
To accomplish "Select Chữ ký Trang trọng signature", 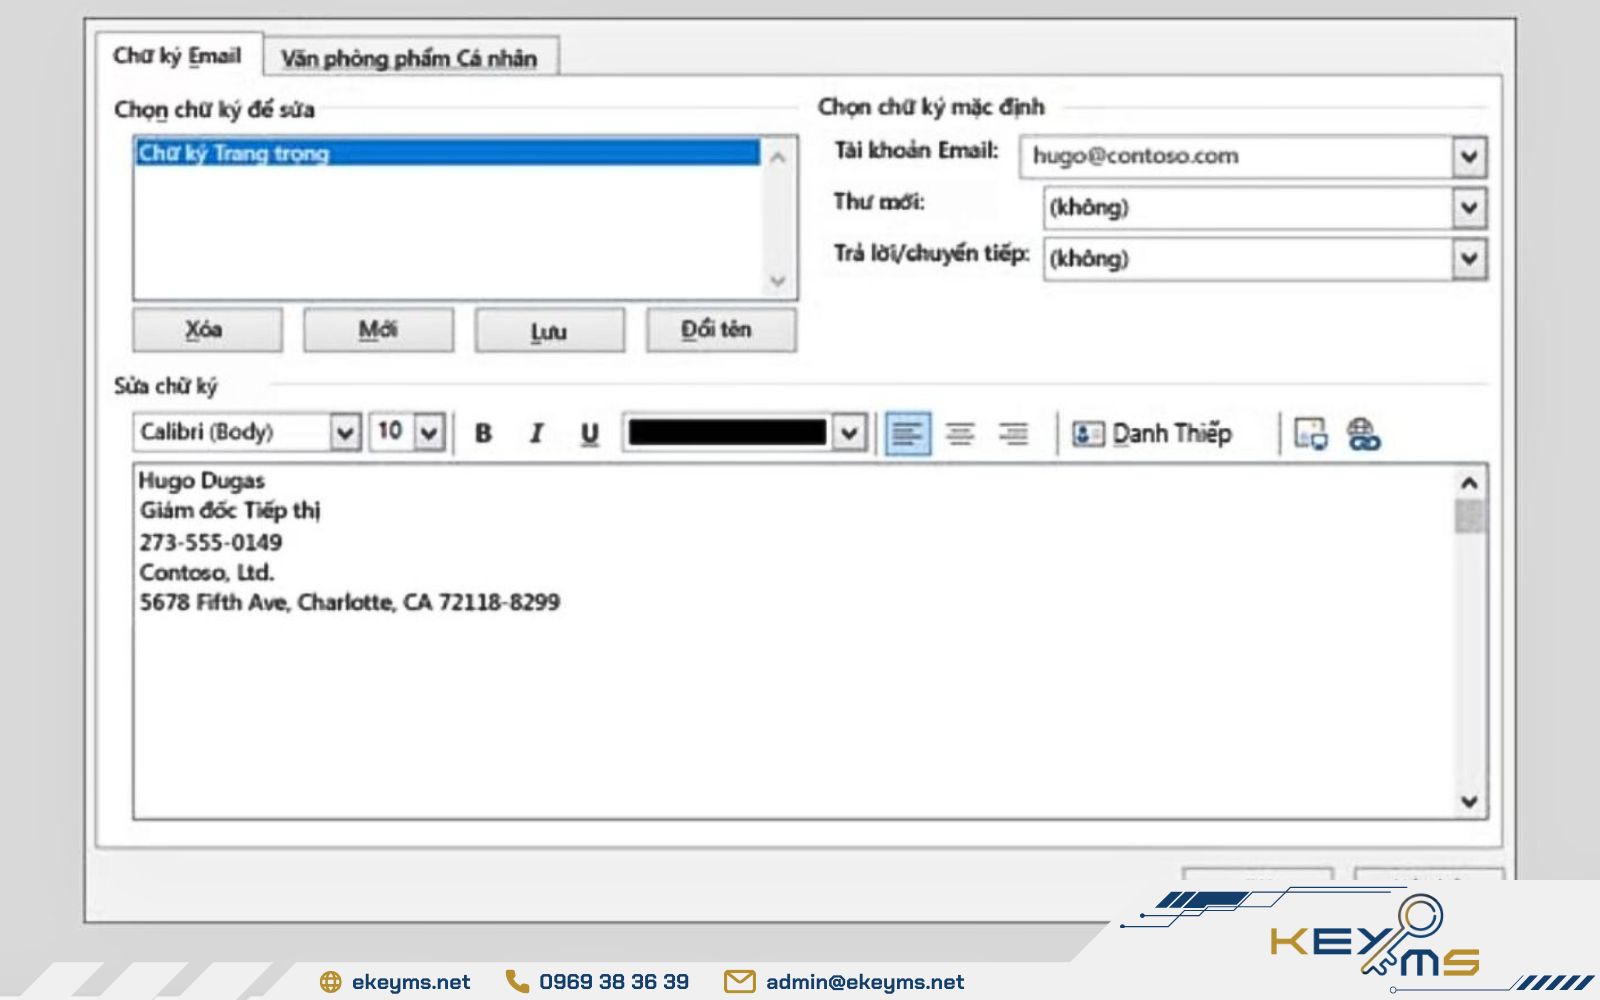I will [x=447, y=153].
